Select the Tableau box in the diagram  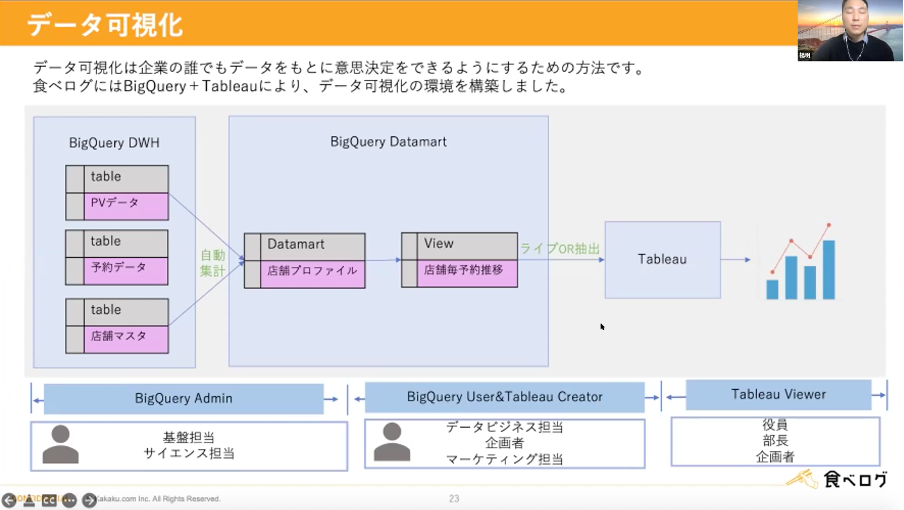click(x=662, y=259)
